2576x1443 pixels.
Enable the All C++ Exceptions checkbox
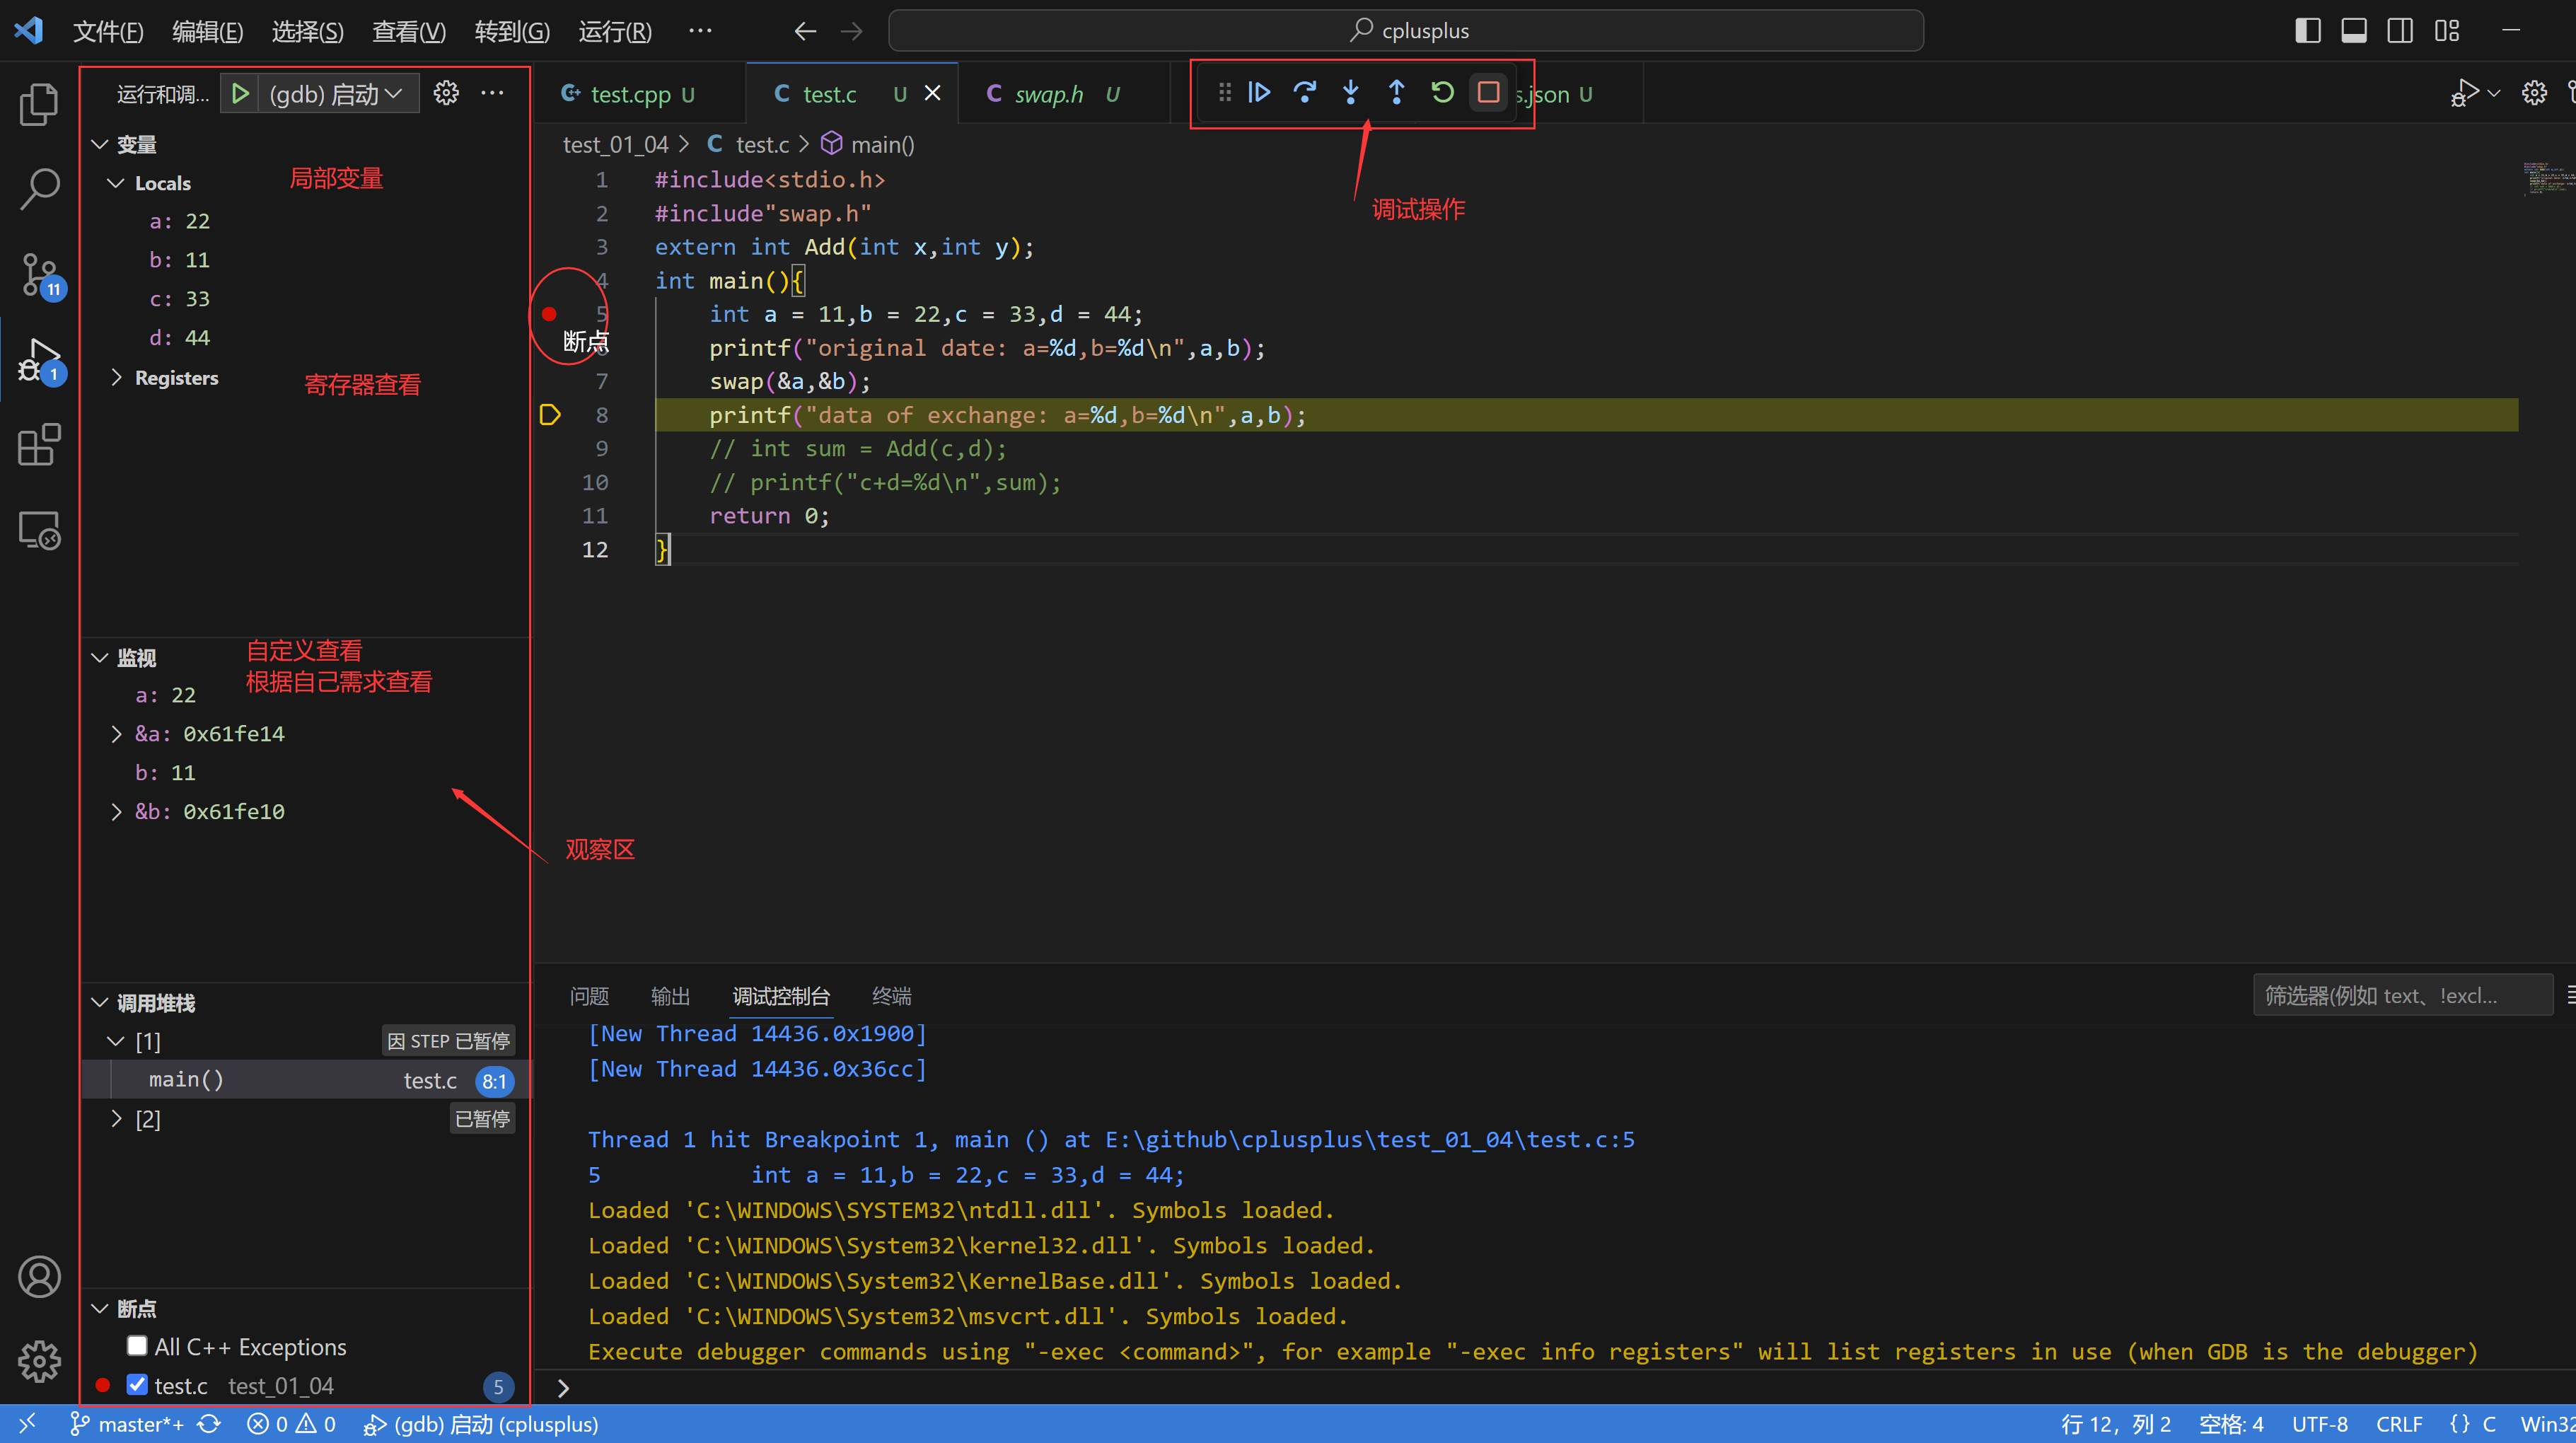pyautogui.click(x=138, y=1346)
